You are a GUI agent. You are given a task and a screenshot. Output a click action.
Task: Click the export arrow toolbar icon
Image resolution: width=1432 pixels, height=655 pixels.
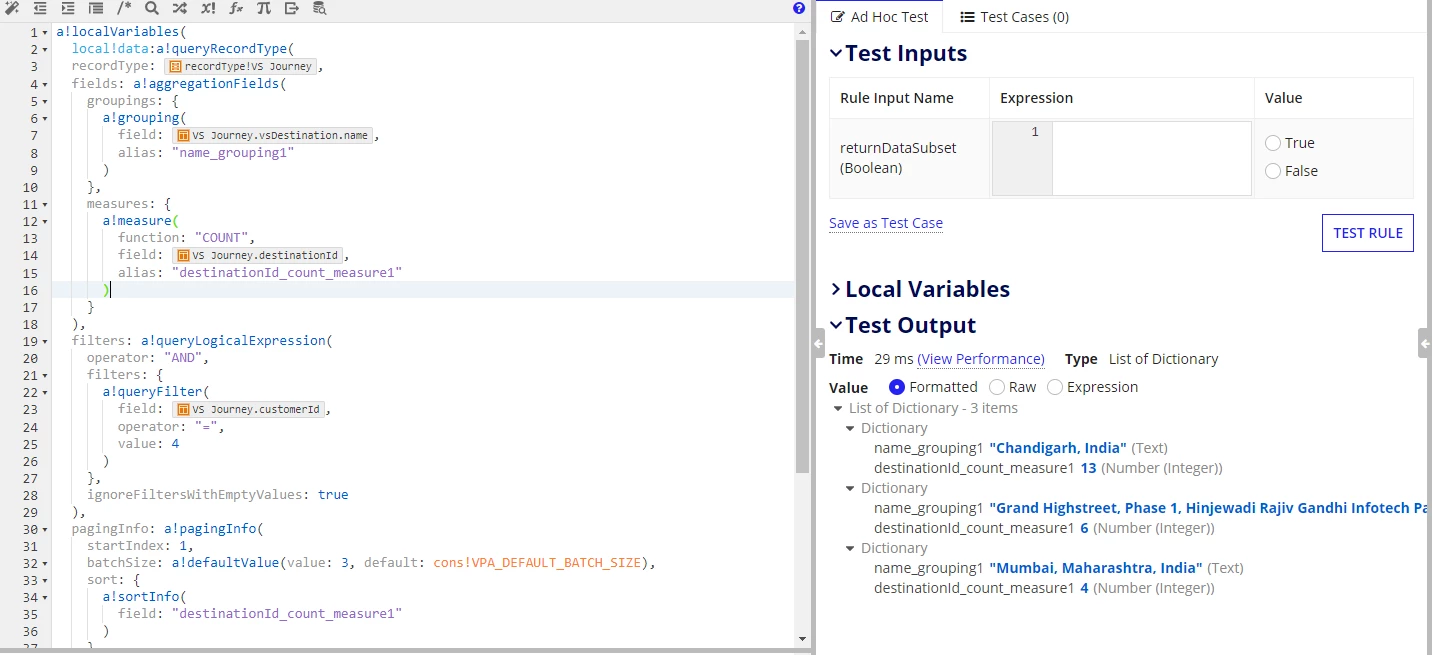[291, 8]
